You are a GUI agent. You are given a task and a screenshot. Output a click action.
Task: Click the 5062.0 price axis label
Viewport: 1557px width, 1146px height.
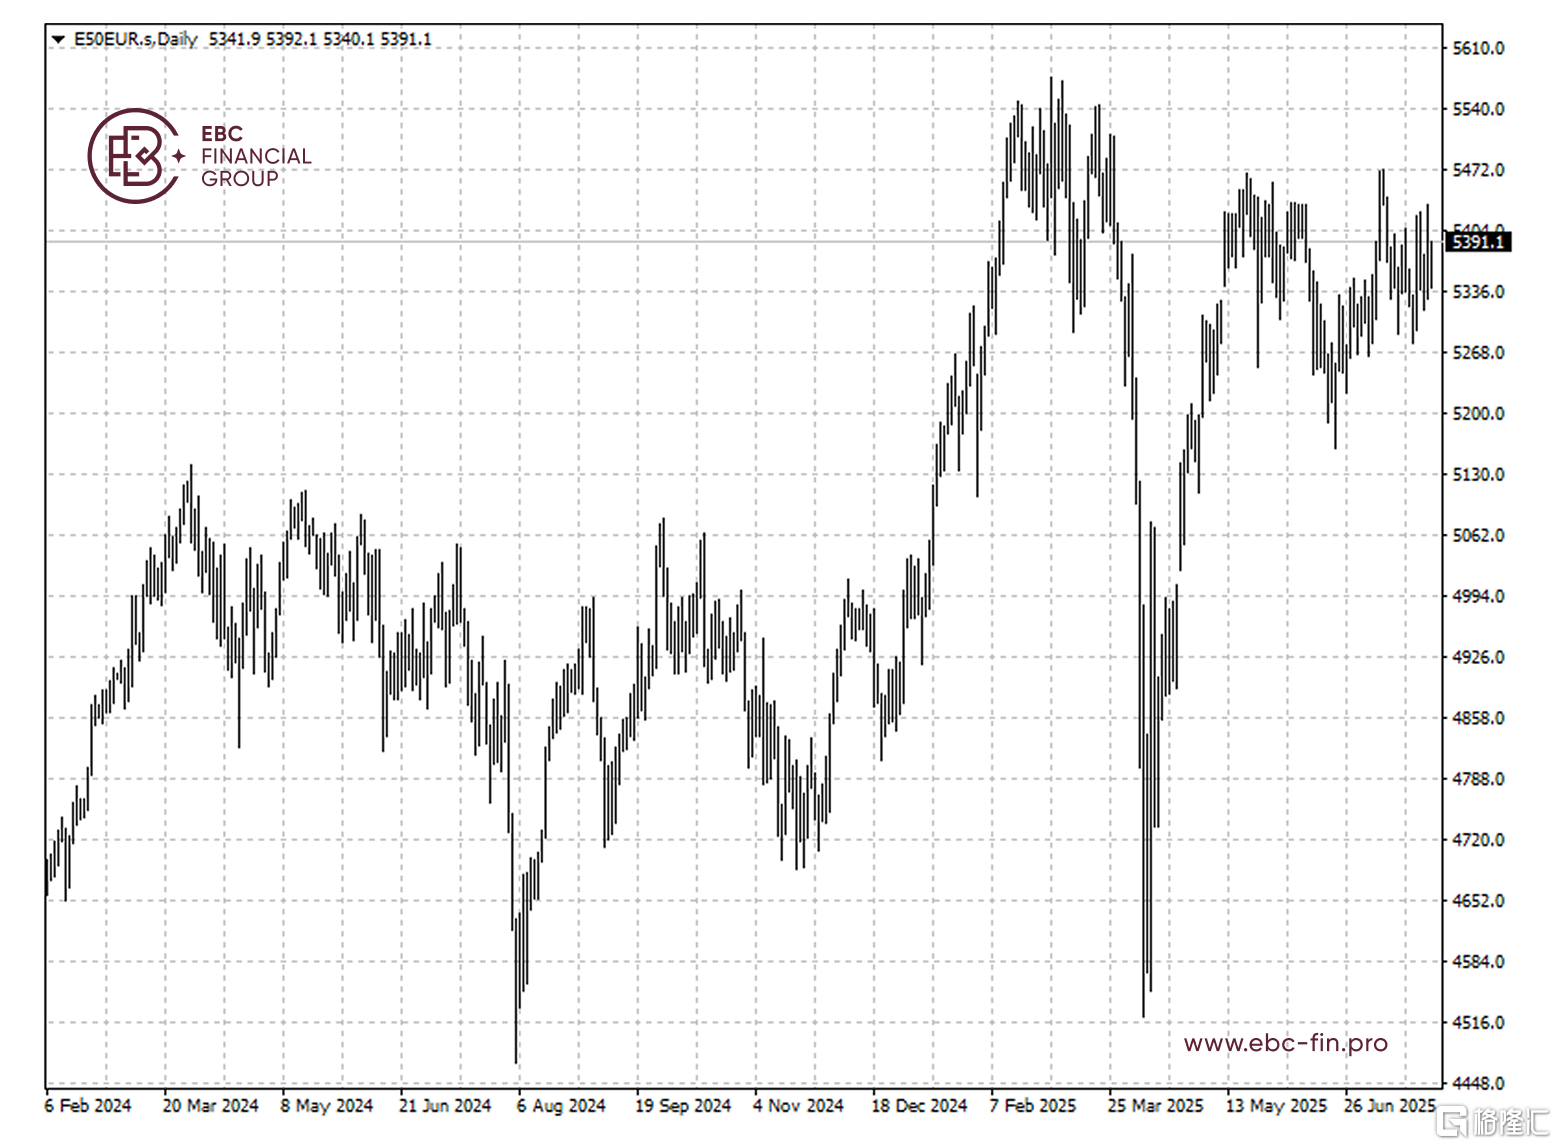pos(1478,535)
